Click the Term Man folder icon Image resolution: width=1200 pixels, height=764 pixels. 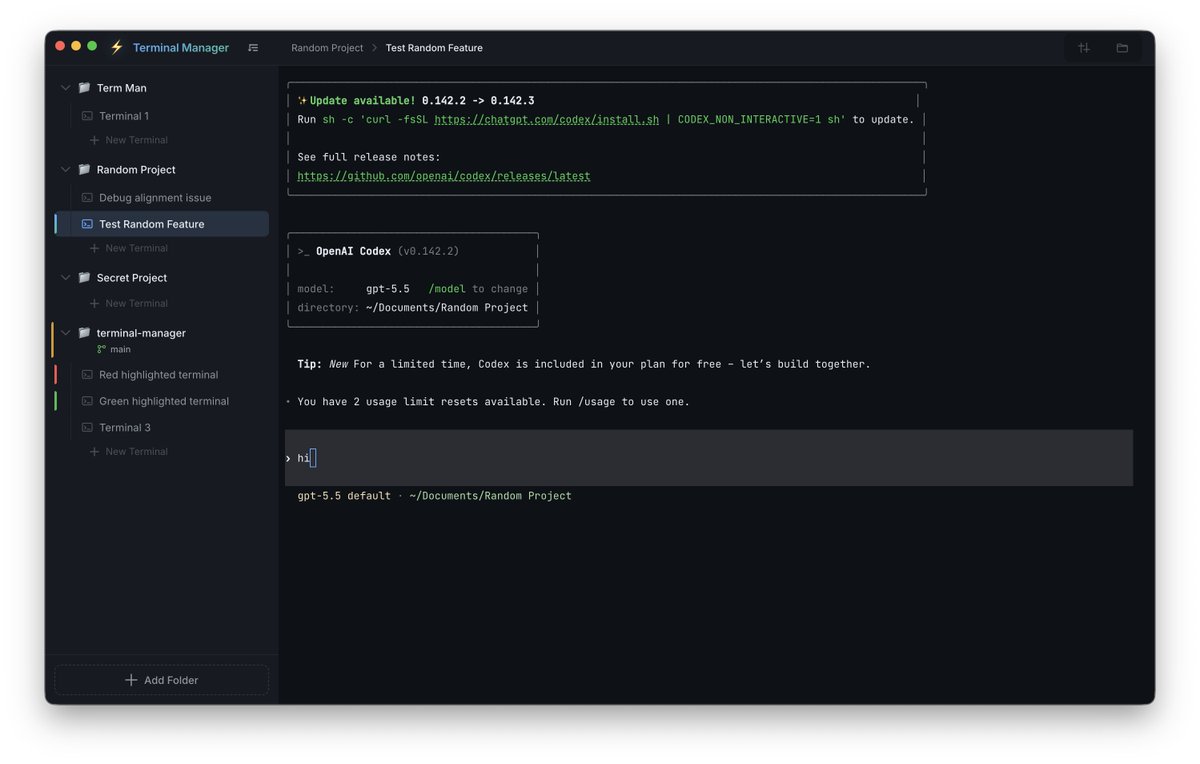tap(84, 88)
